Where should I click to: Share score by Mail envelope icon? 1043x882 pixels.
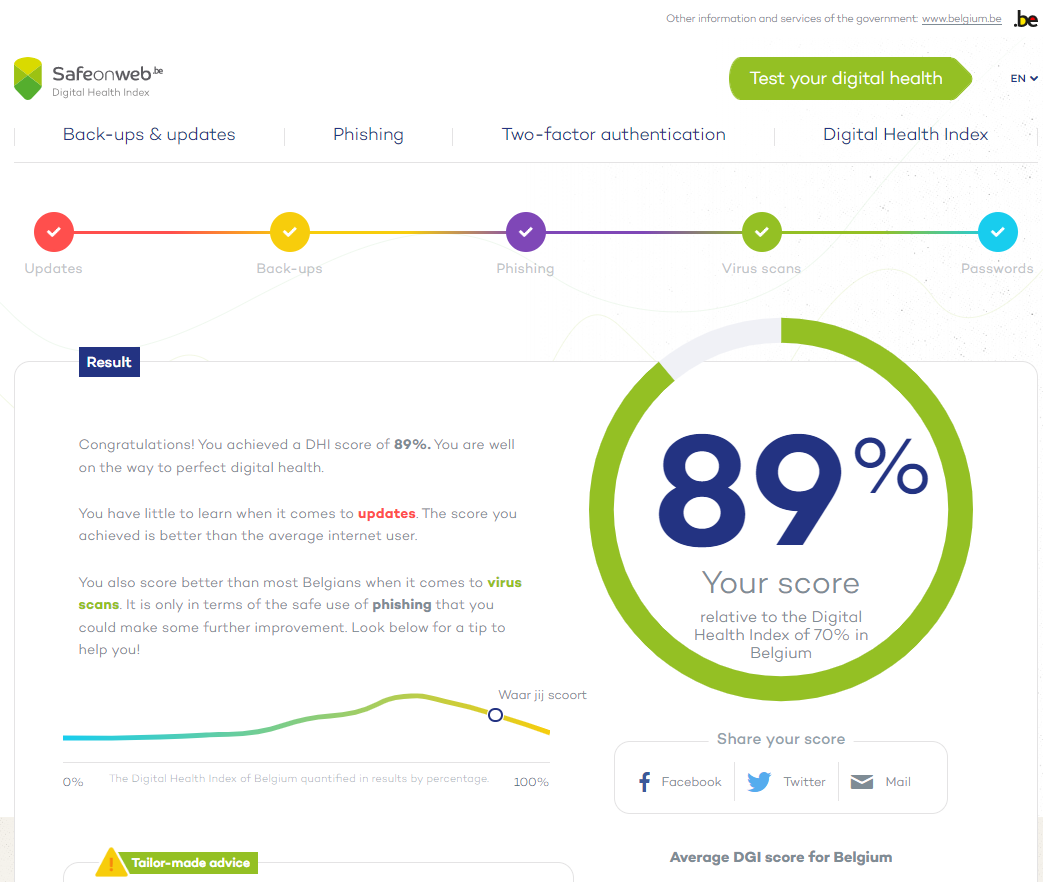coord(862,782)
